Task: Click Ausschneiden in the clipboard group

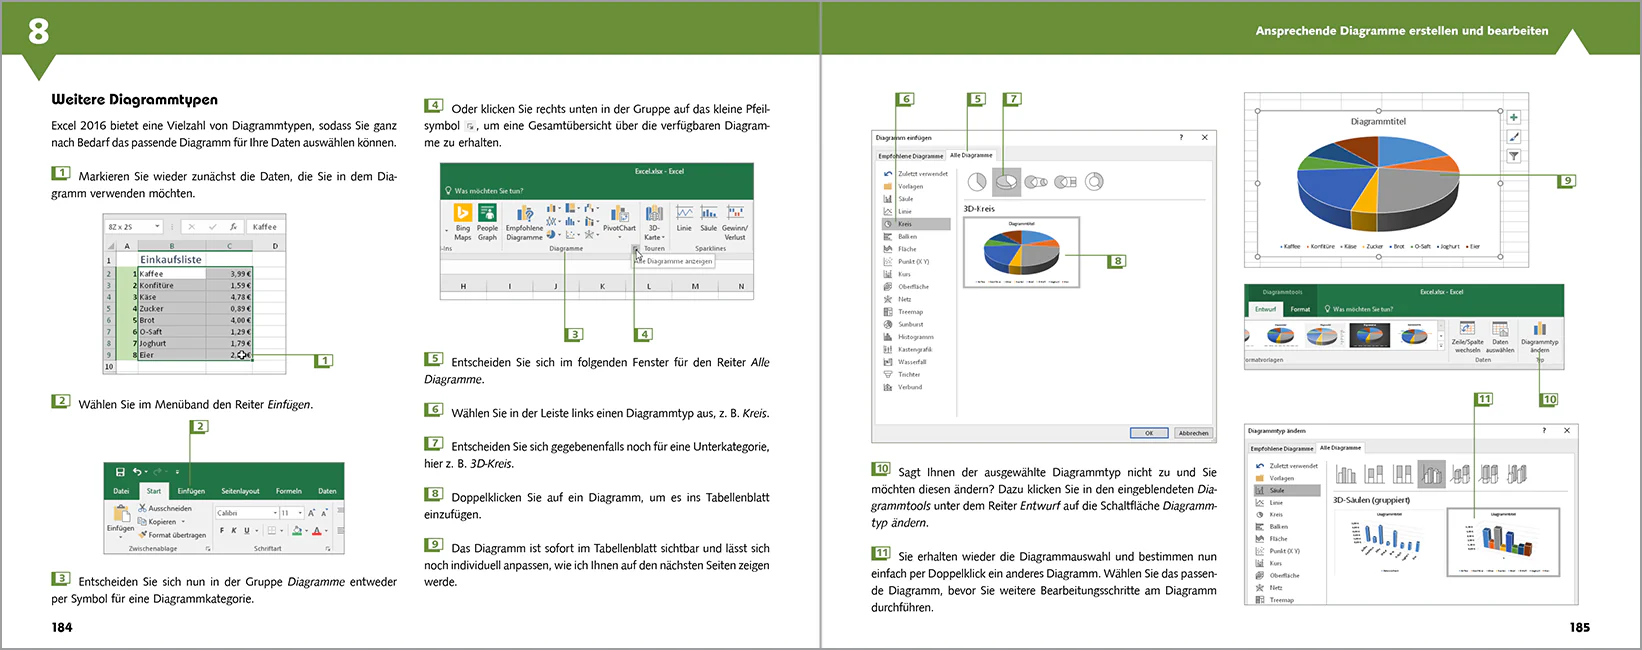Action: coord(165,508)
